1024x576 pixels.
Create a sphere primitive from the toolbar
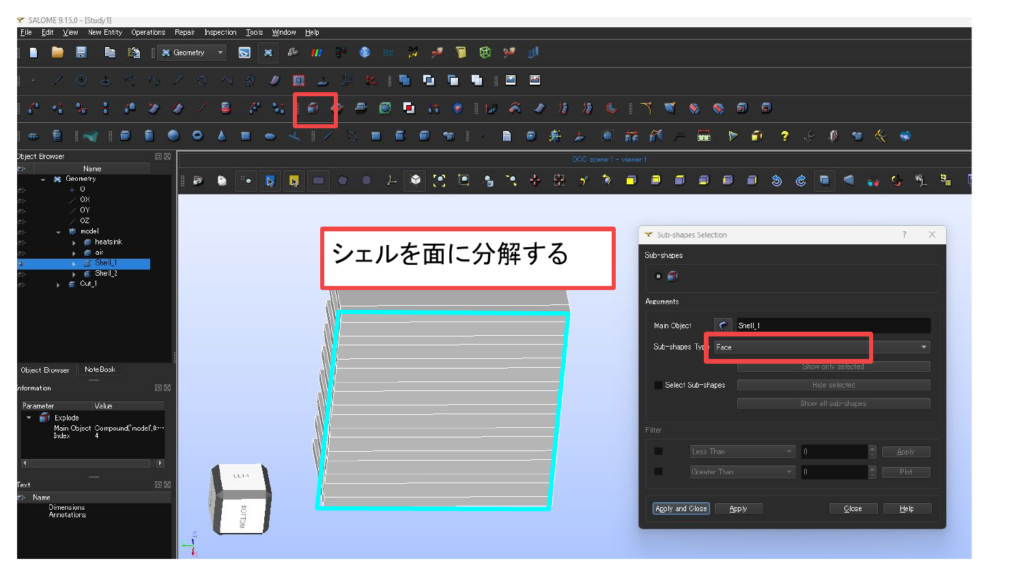[173, 136]
